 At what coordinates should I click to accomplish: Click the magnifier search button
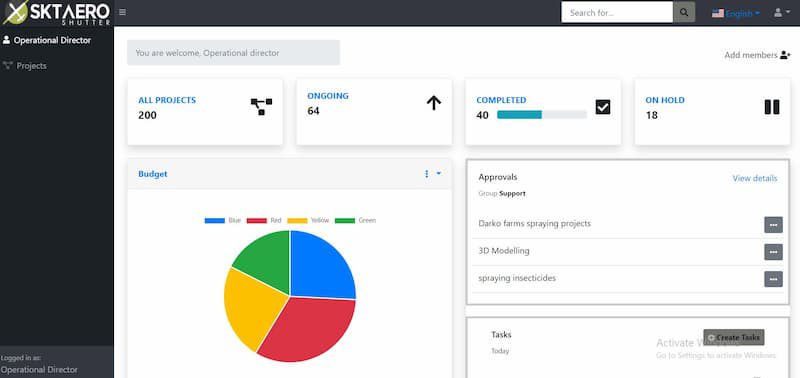pos(684,12)
